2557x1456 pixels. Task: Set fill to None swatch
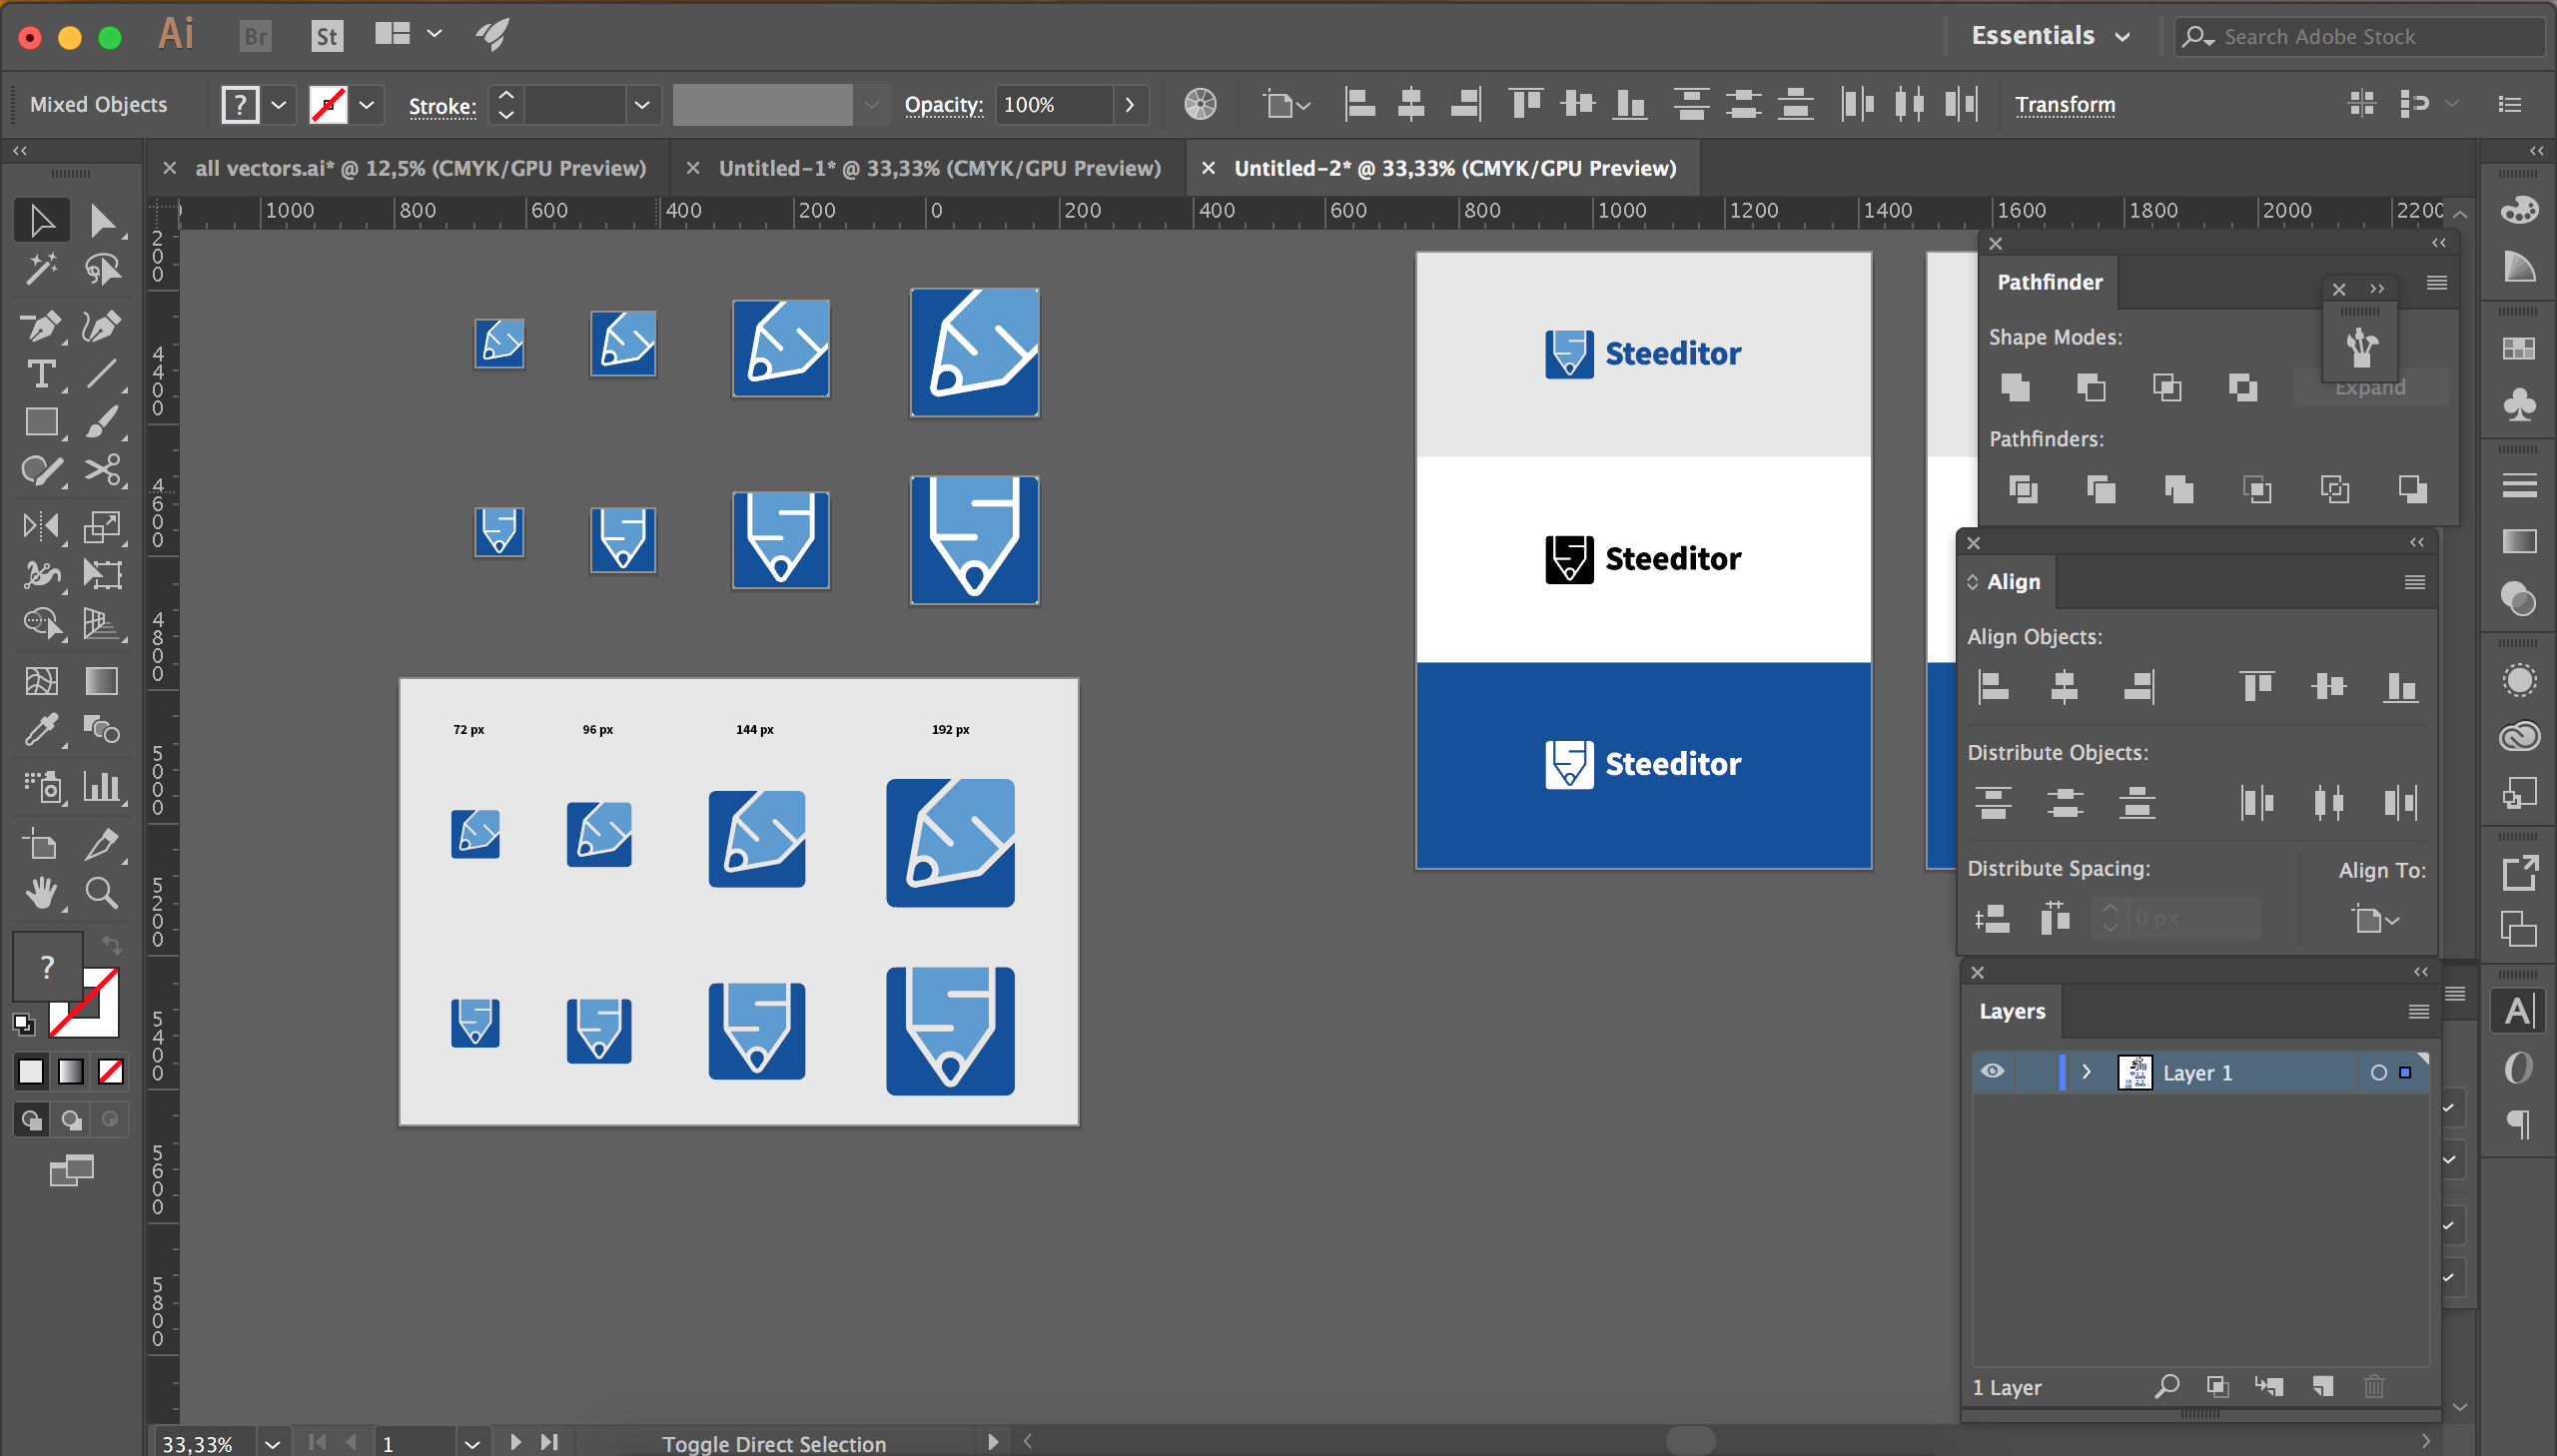point(111,1072)
